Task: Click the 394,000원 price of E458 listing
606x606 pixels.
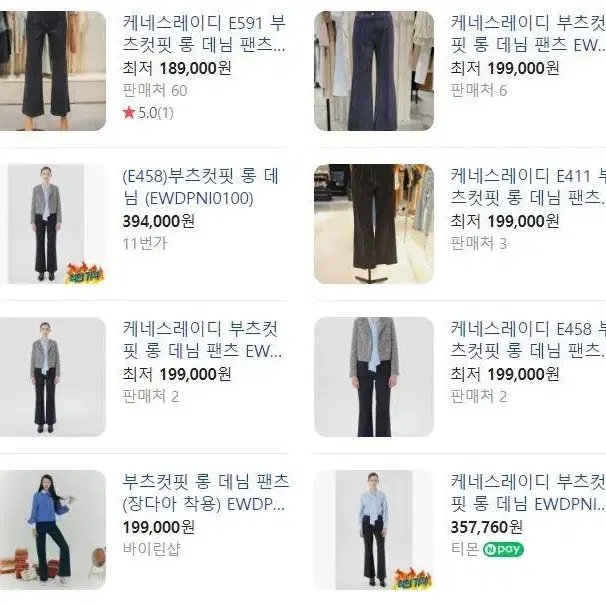Action: point(159,221)
